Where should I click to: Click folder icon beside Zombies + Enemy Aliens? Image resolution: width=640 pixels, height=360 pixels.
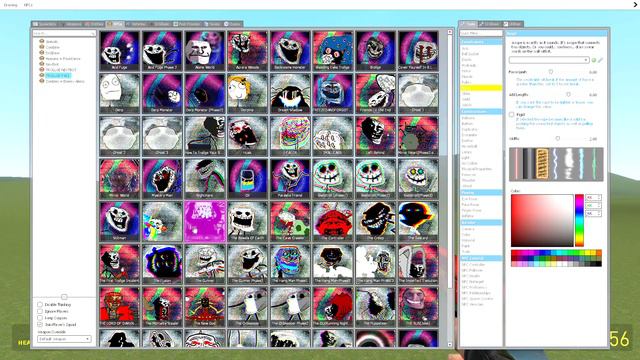(x=41, y=81)
